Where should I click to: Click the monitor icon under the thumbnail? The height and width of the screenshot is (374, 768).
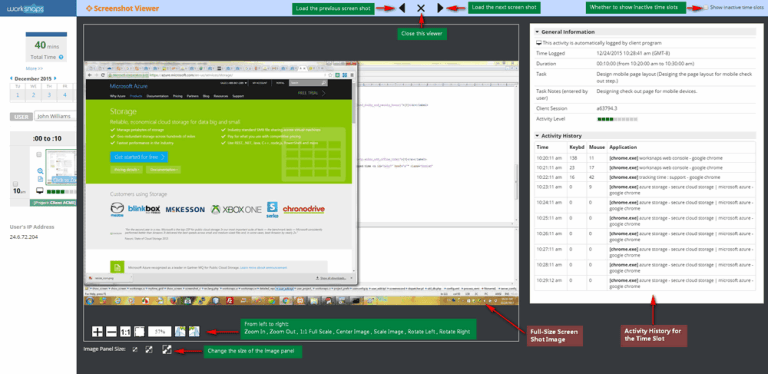pos(40,191)
